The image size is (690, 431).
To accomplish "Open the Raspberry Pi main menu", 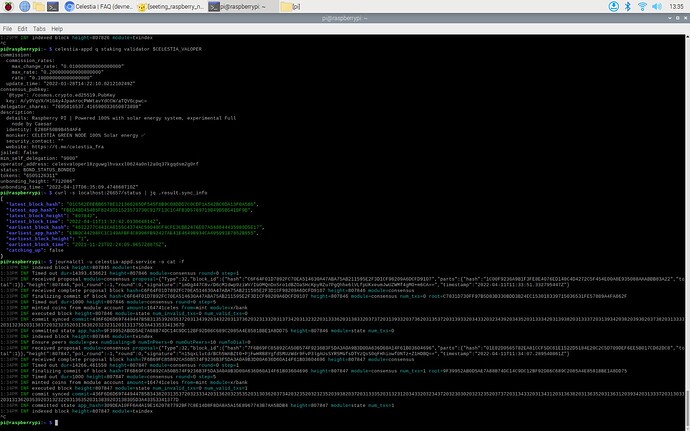I will (x=8, y=6).
